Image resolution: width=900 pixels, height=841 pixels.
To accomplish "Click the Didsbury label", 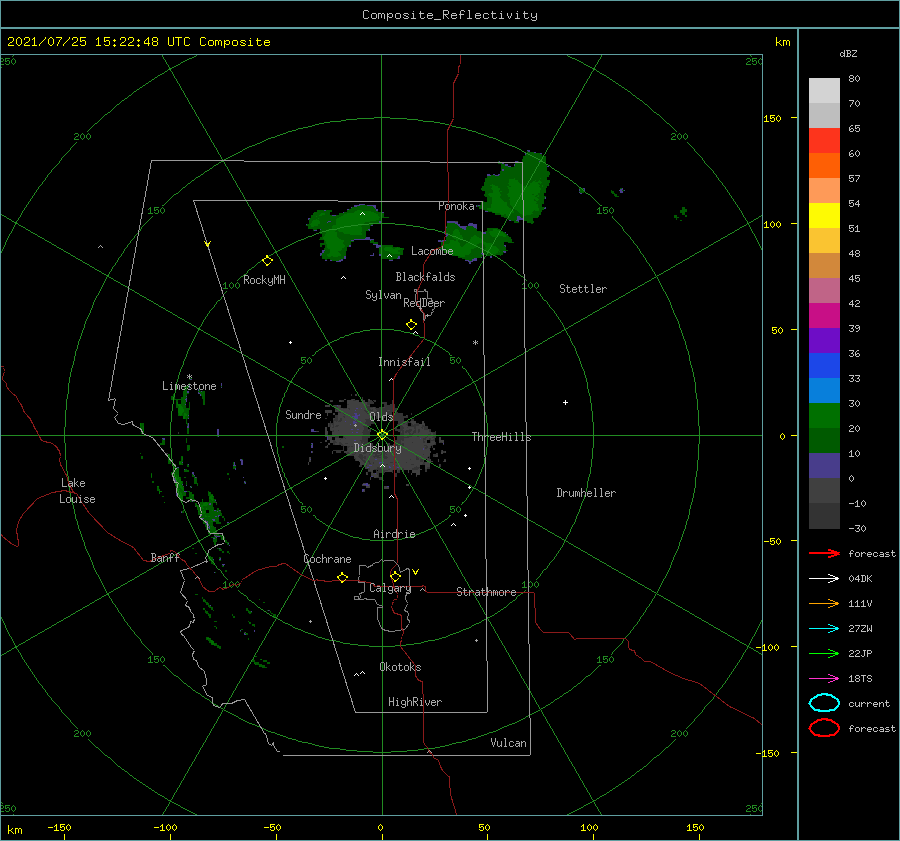I will 377,448.
